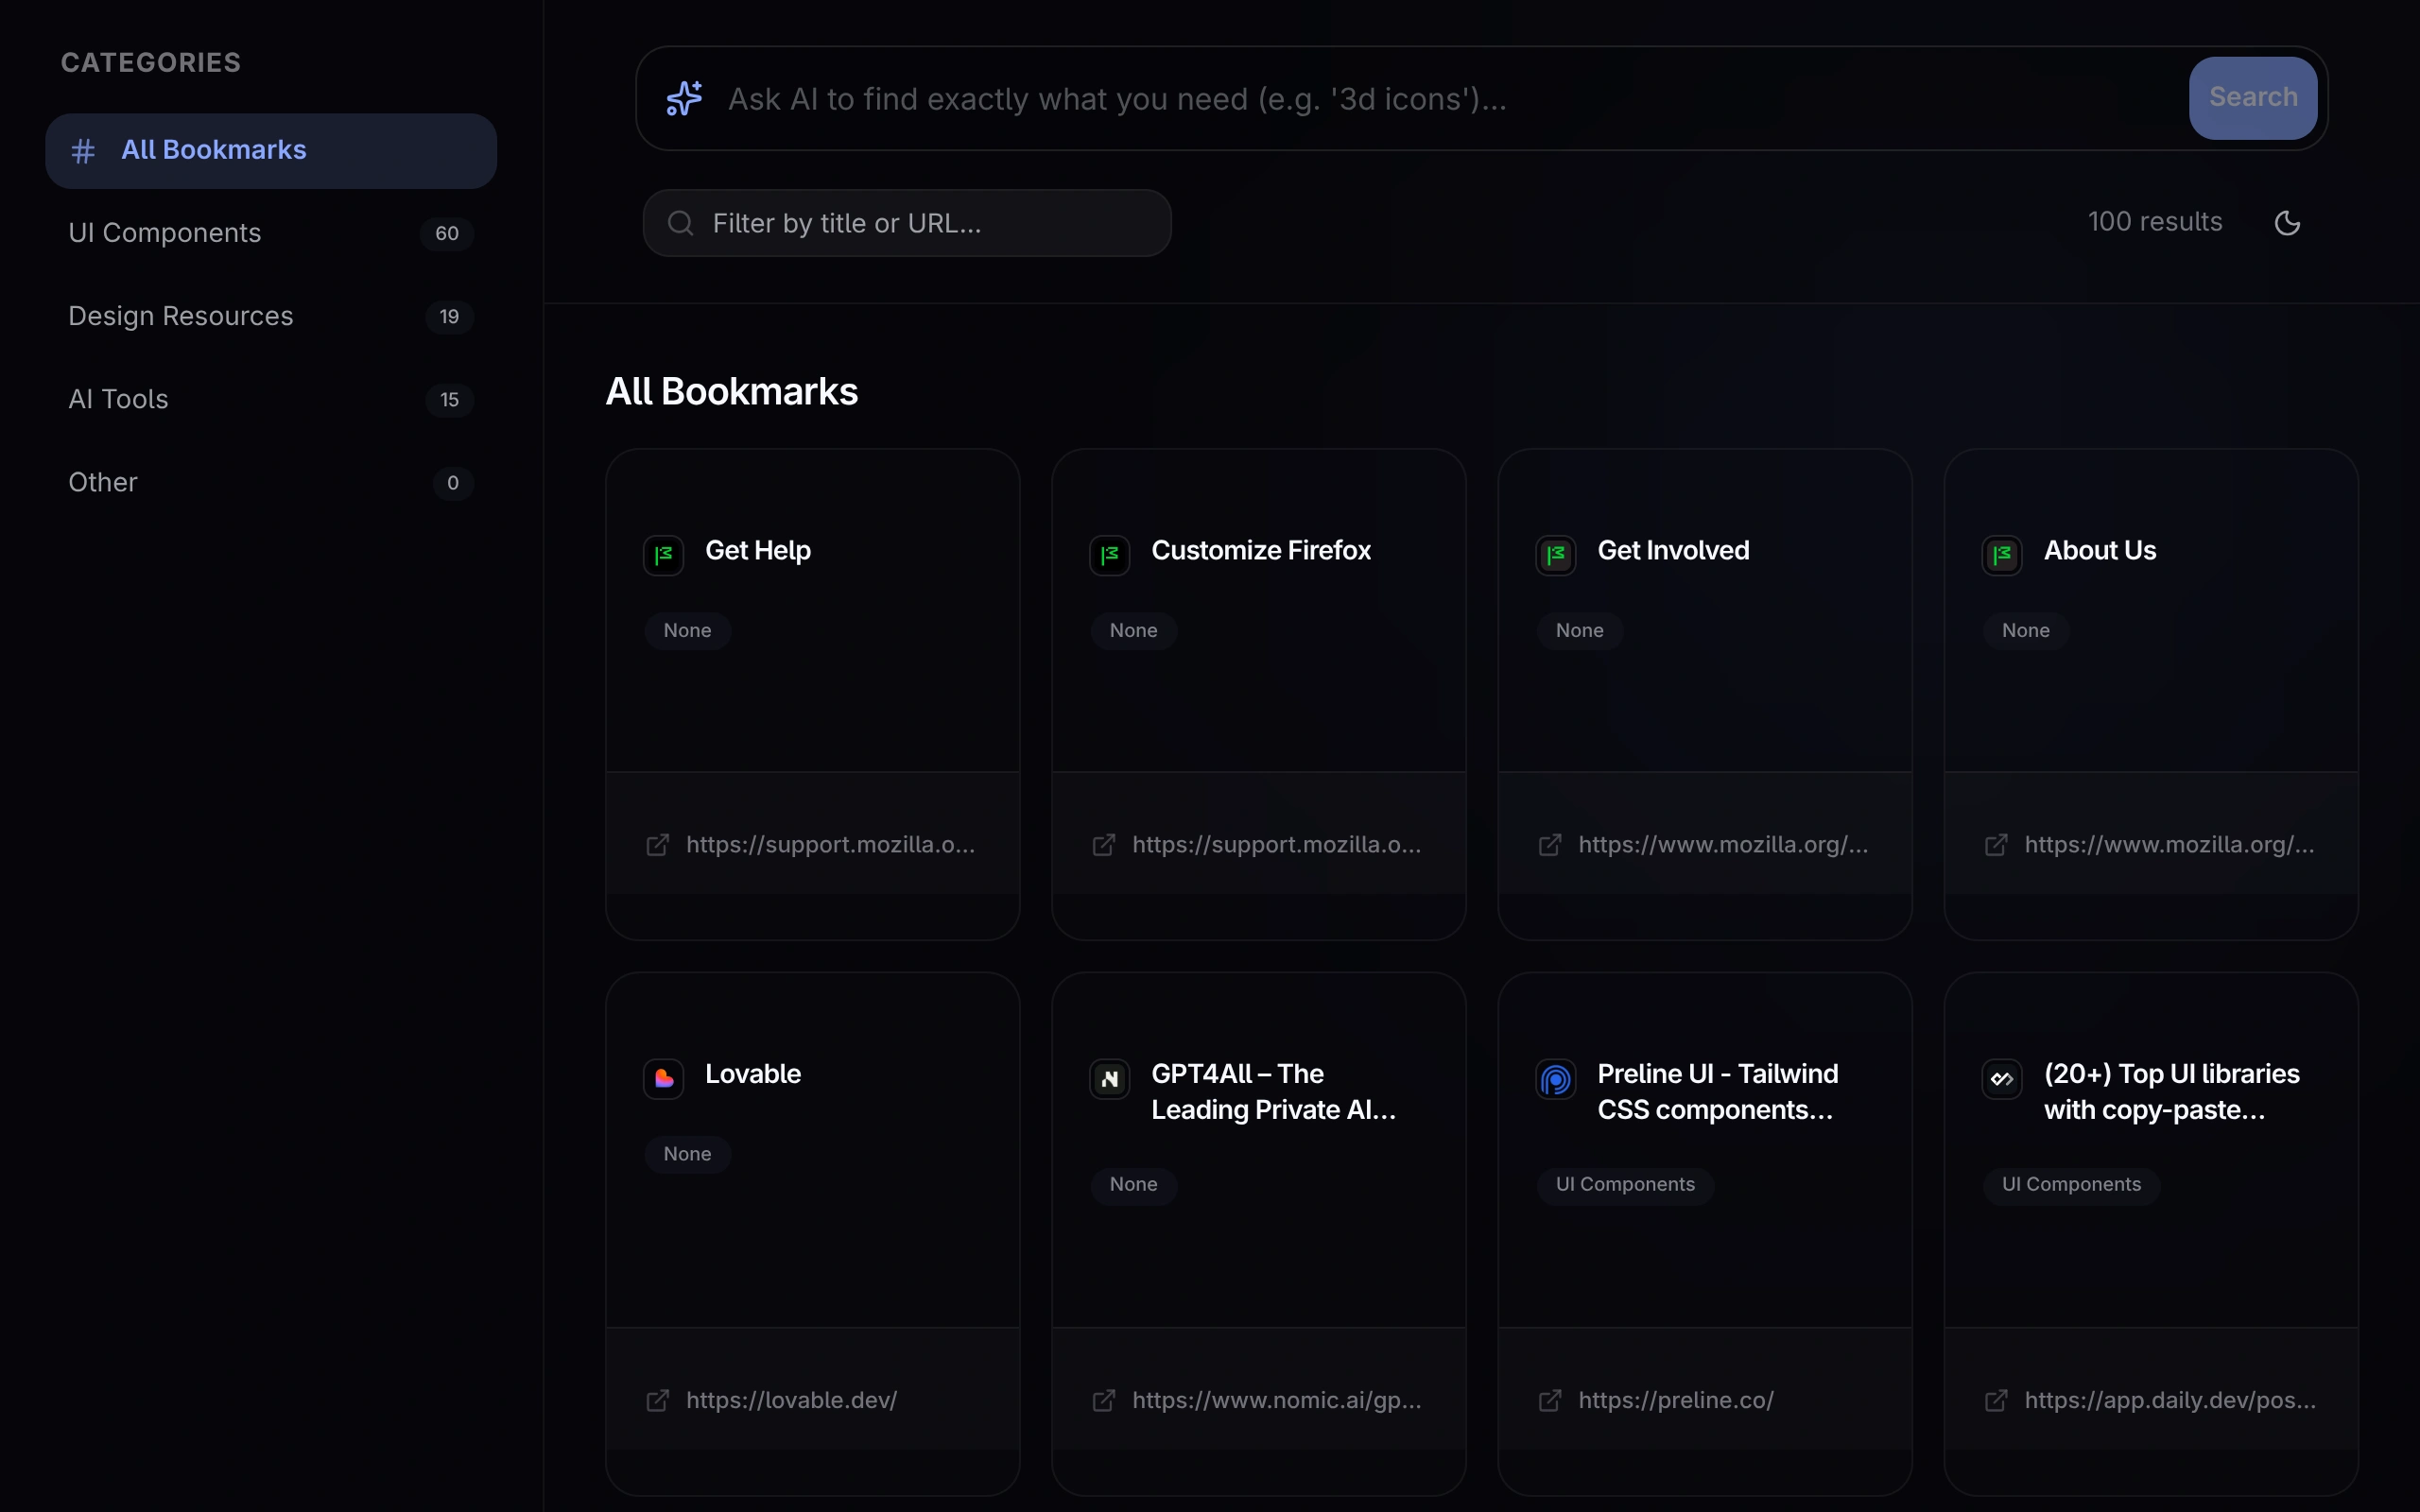2420x1512 pixels.
Task: Click the AI sparkle icon in search bar
Action: pos(684,98)
